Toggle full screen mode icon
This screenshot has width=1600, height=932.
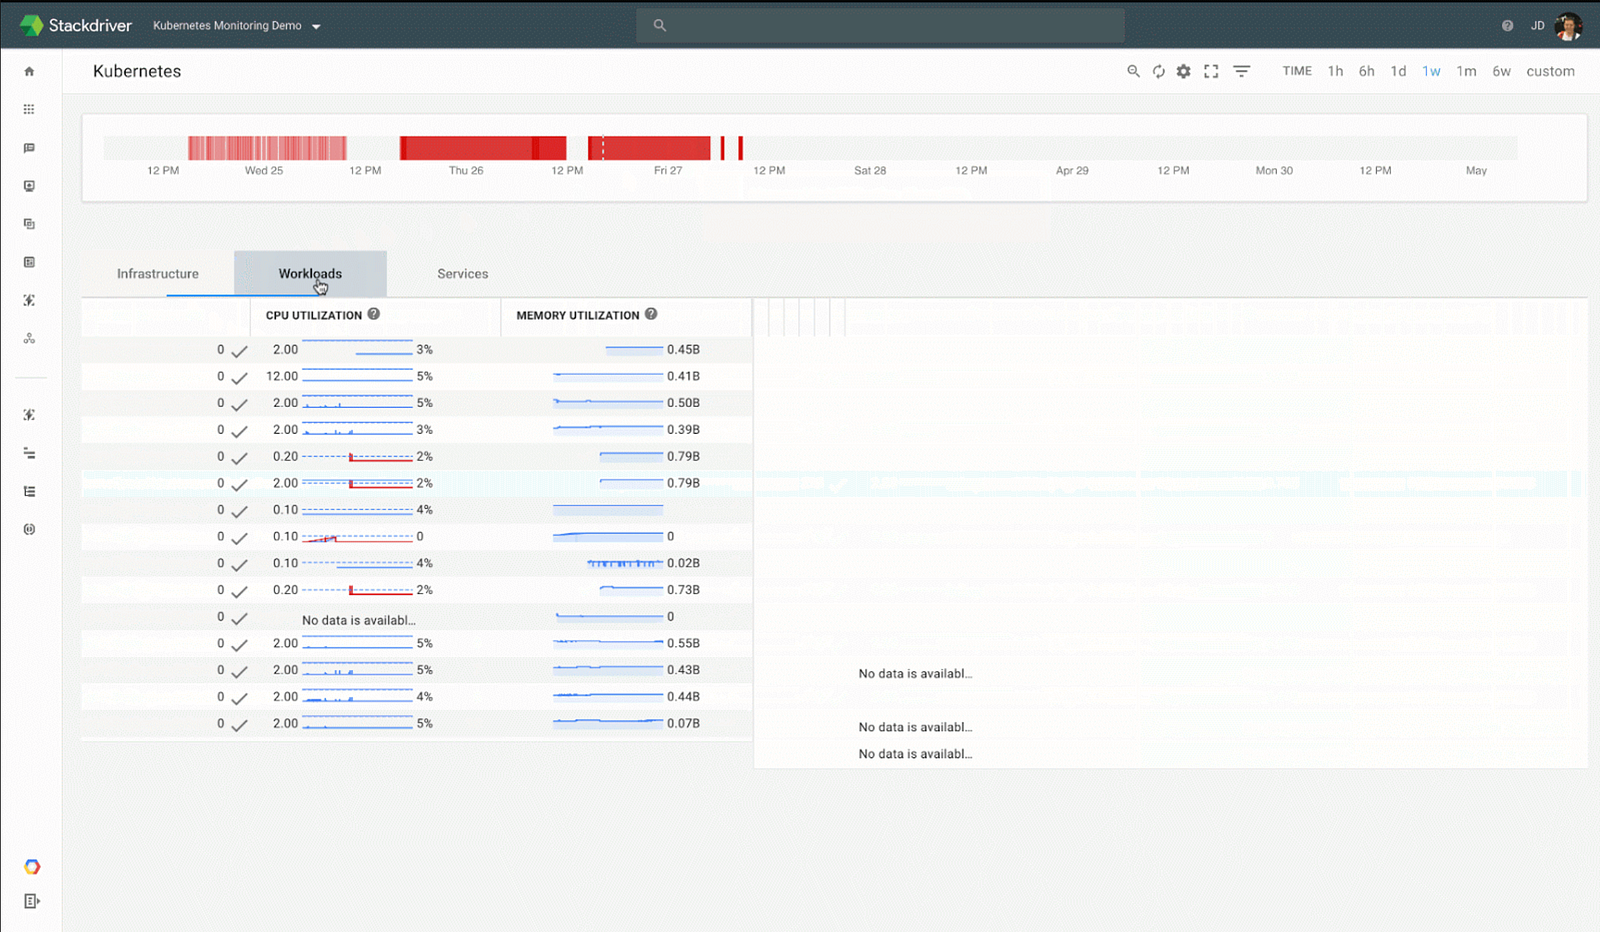click(x=1211, y=71)
